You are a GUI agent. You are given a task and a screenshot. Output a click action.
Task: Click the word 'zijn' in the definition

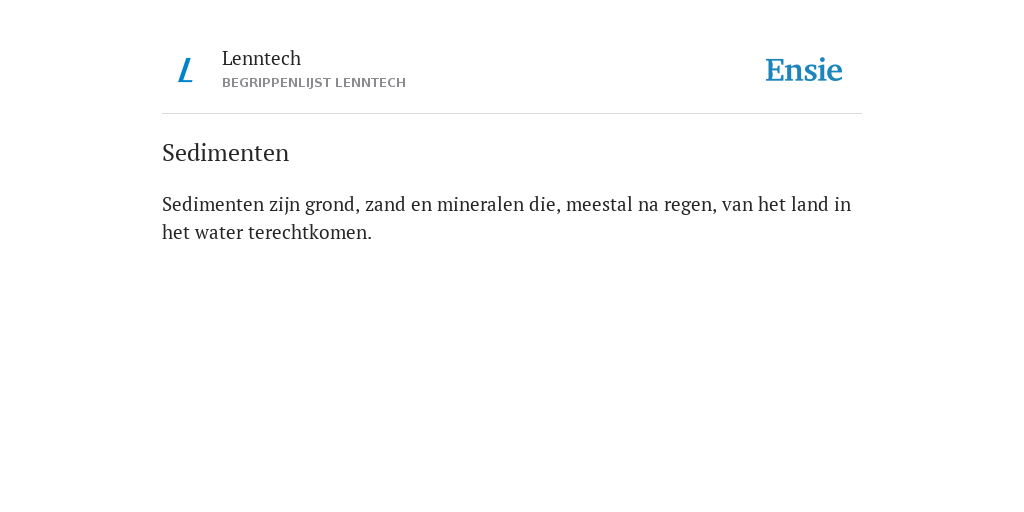285,204
